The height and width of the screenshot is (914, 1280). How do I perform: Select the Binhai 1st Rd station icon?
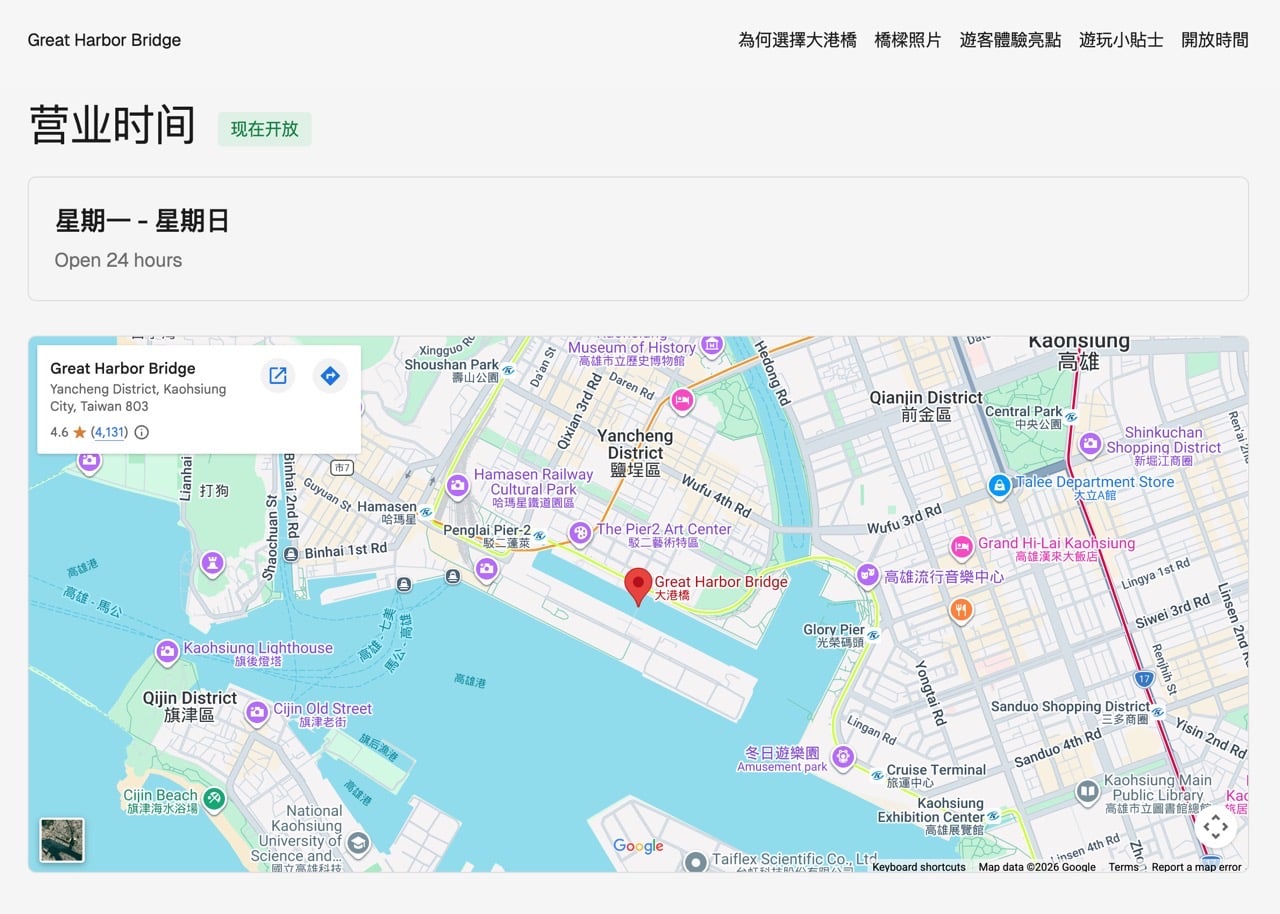(x=291, y=554)
